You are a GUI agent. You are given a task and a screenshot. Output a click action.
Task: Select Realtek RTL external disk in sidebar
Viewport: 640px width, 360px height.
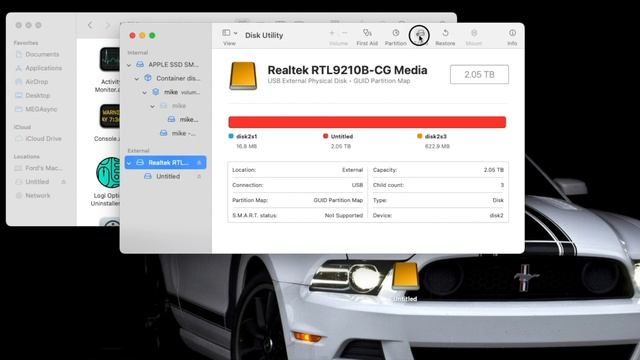coord(165,162)
